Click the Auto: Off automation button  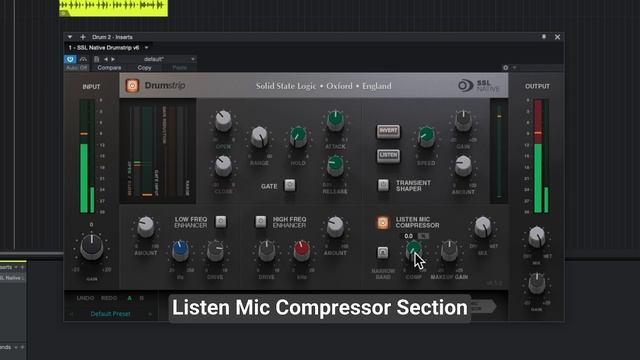pos(77,68)
